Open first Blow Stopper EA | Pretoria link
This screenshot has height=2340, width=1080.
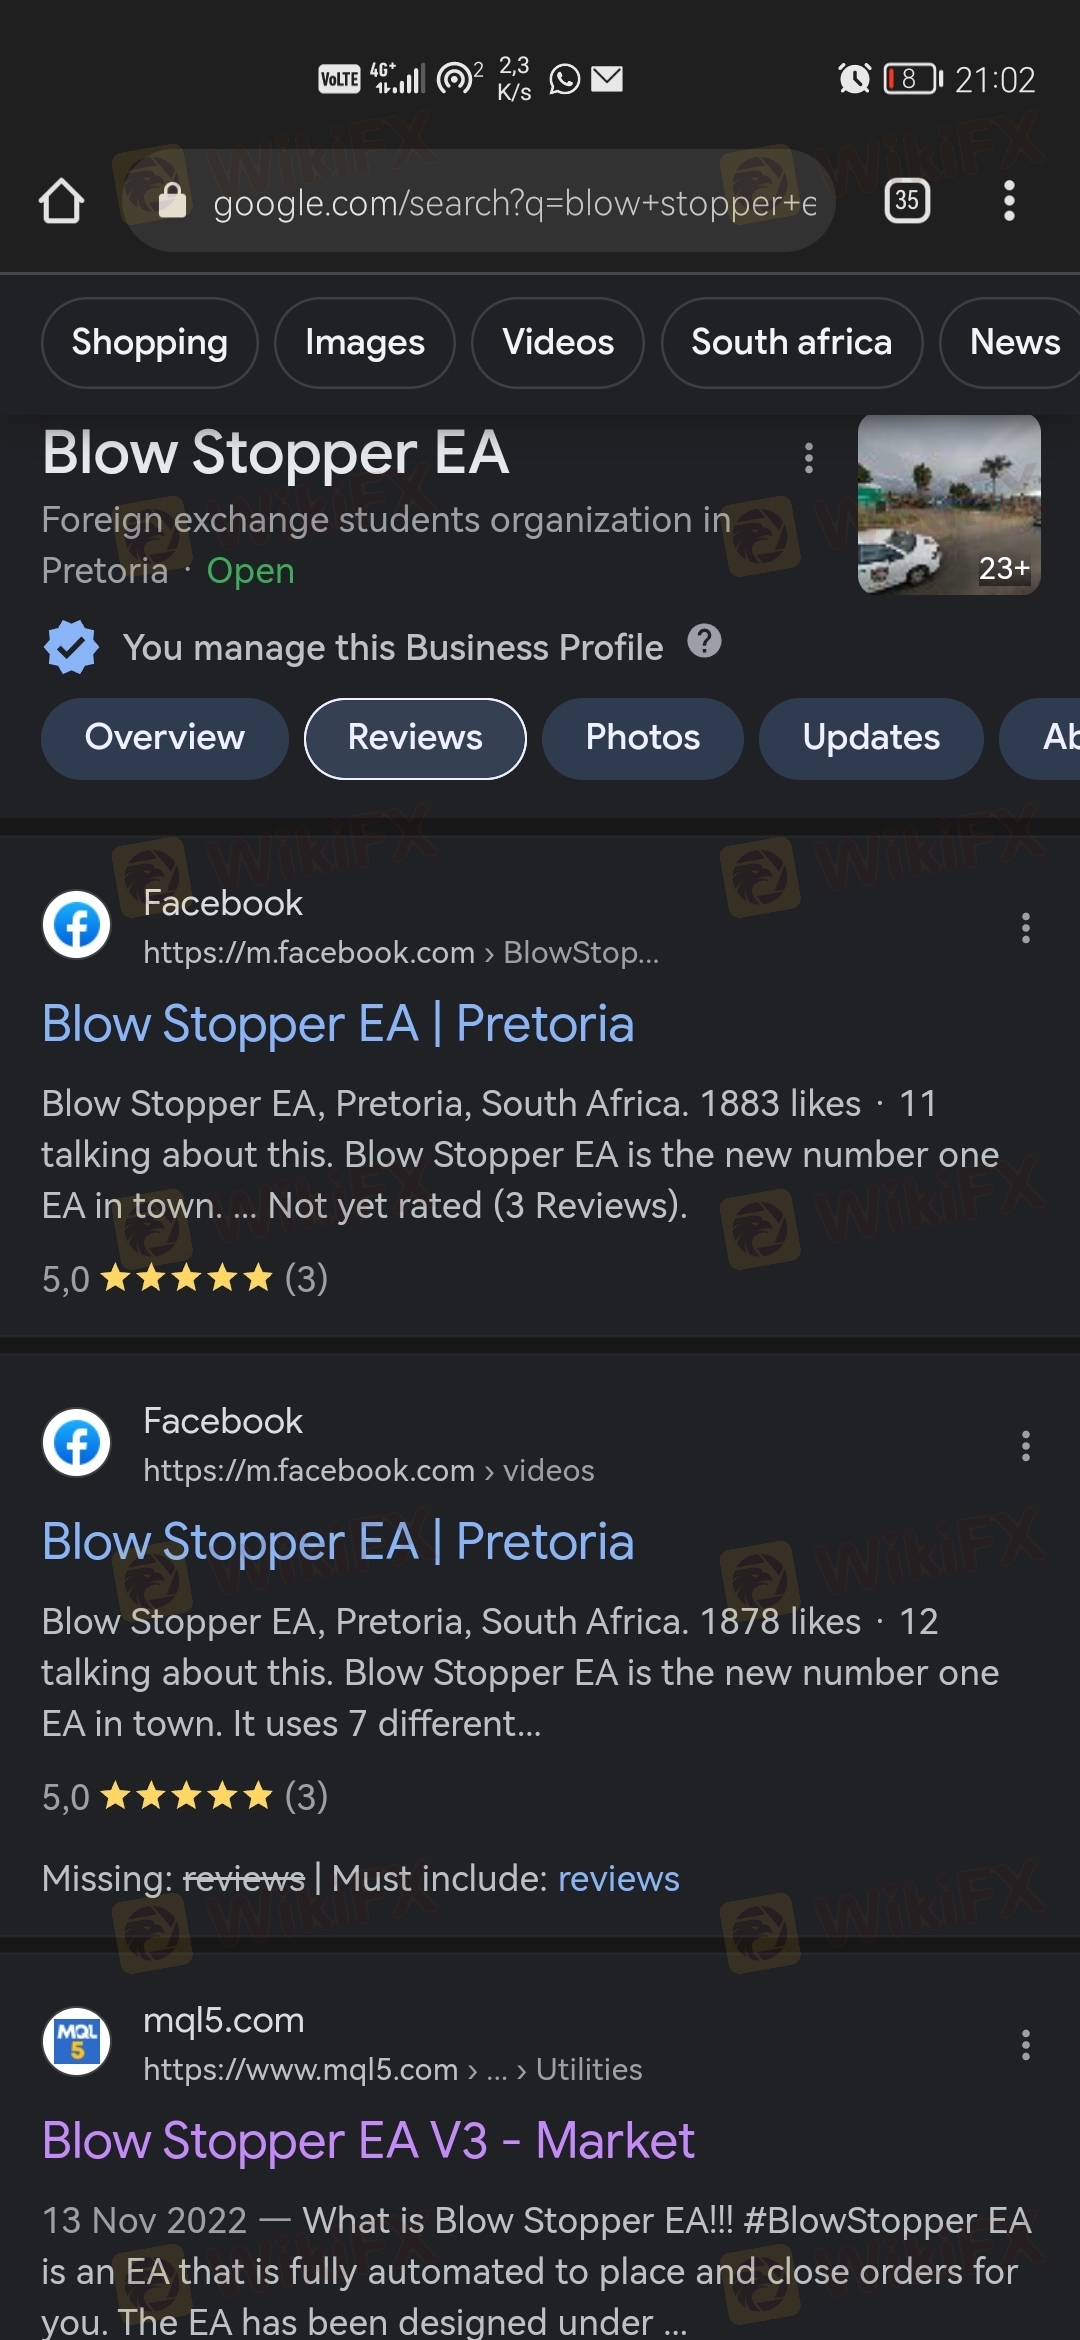(338, 1024)
